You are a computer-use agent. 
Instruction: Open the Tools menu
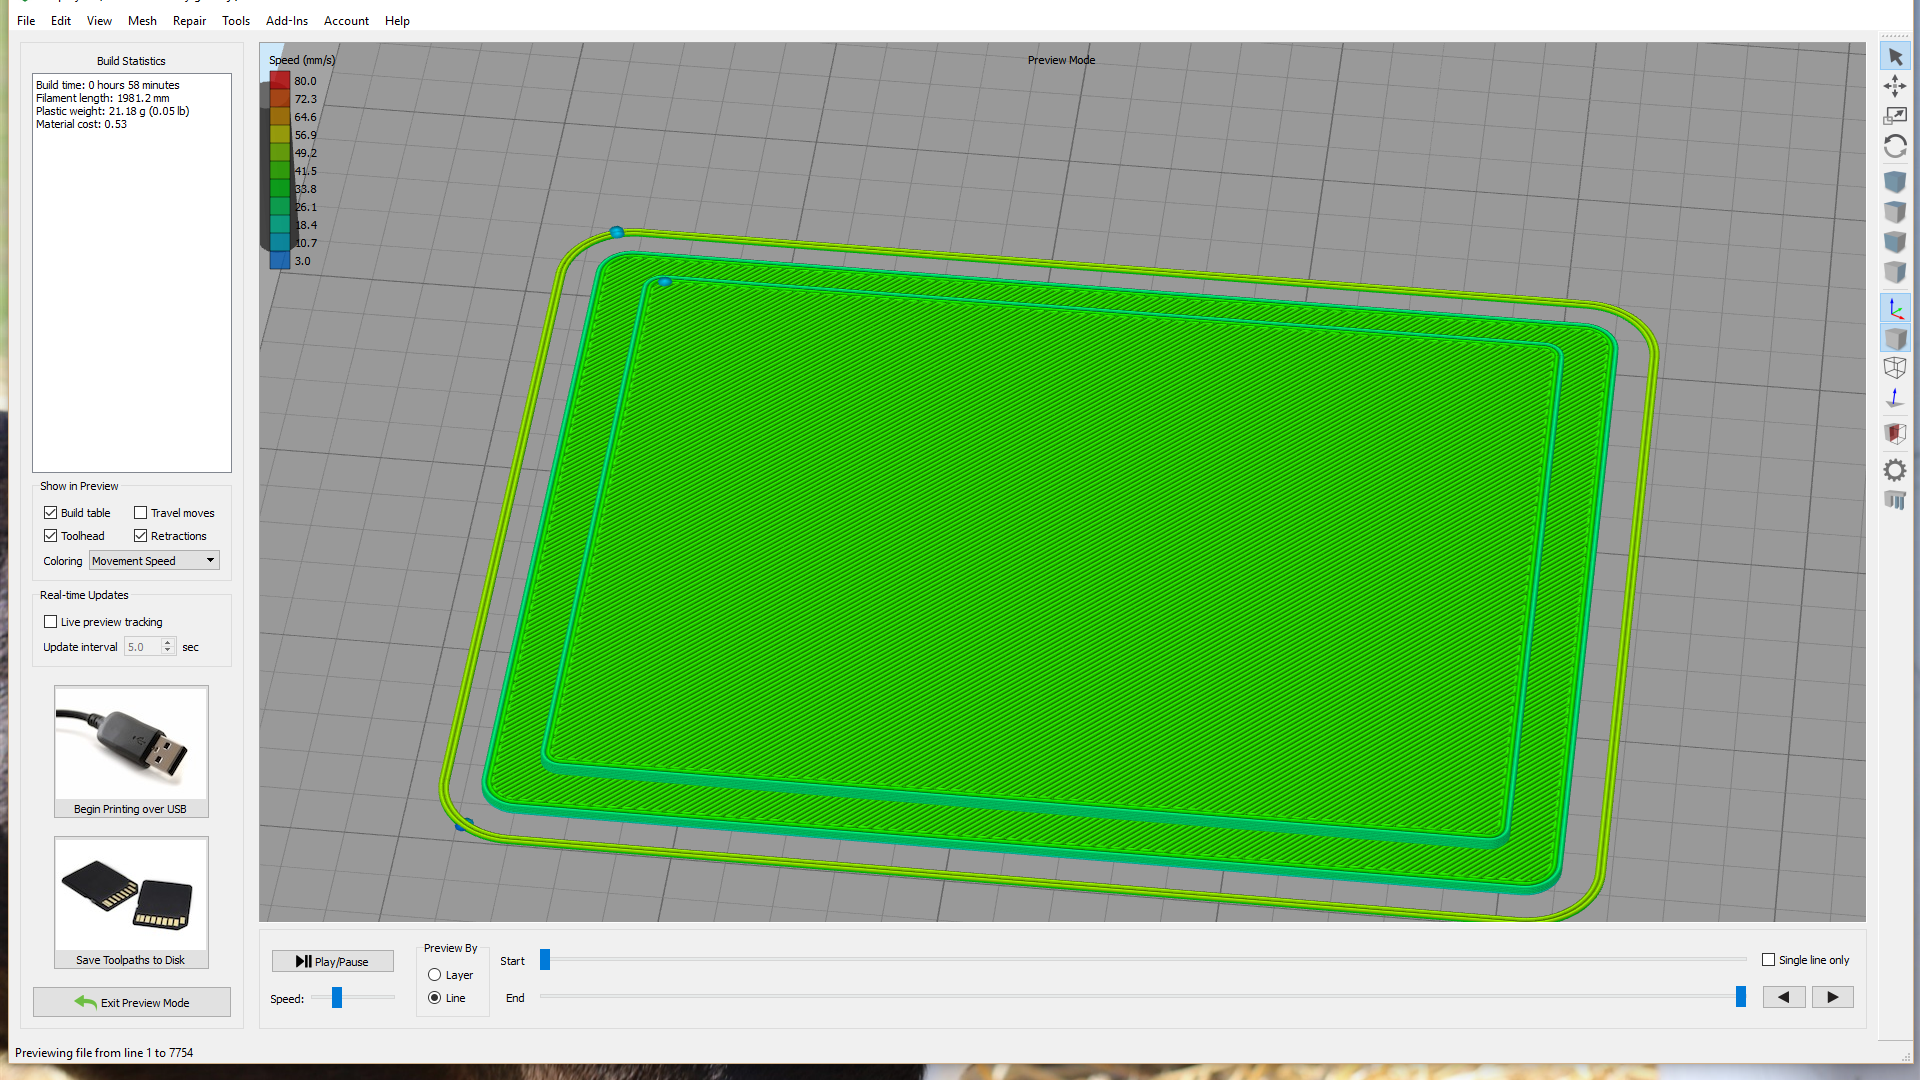click(x=236, y=20)
